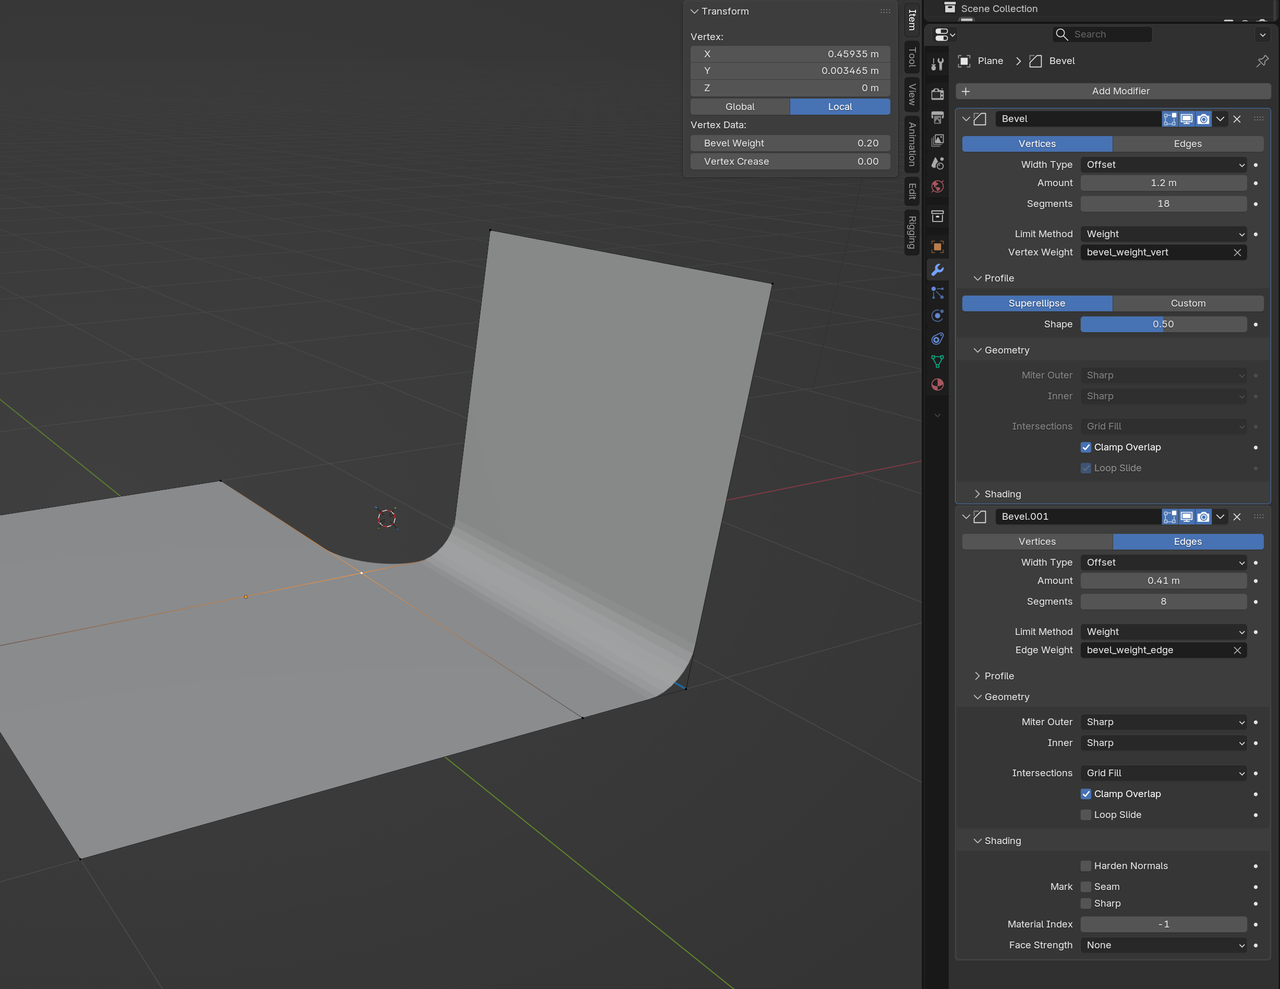Open the View tab in the viewport sidebar

click(911, 93)
